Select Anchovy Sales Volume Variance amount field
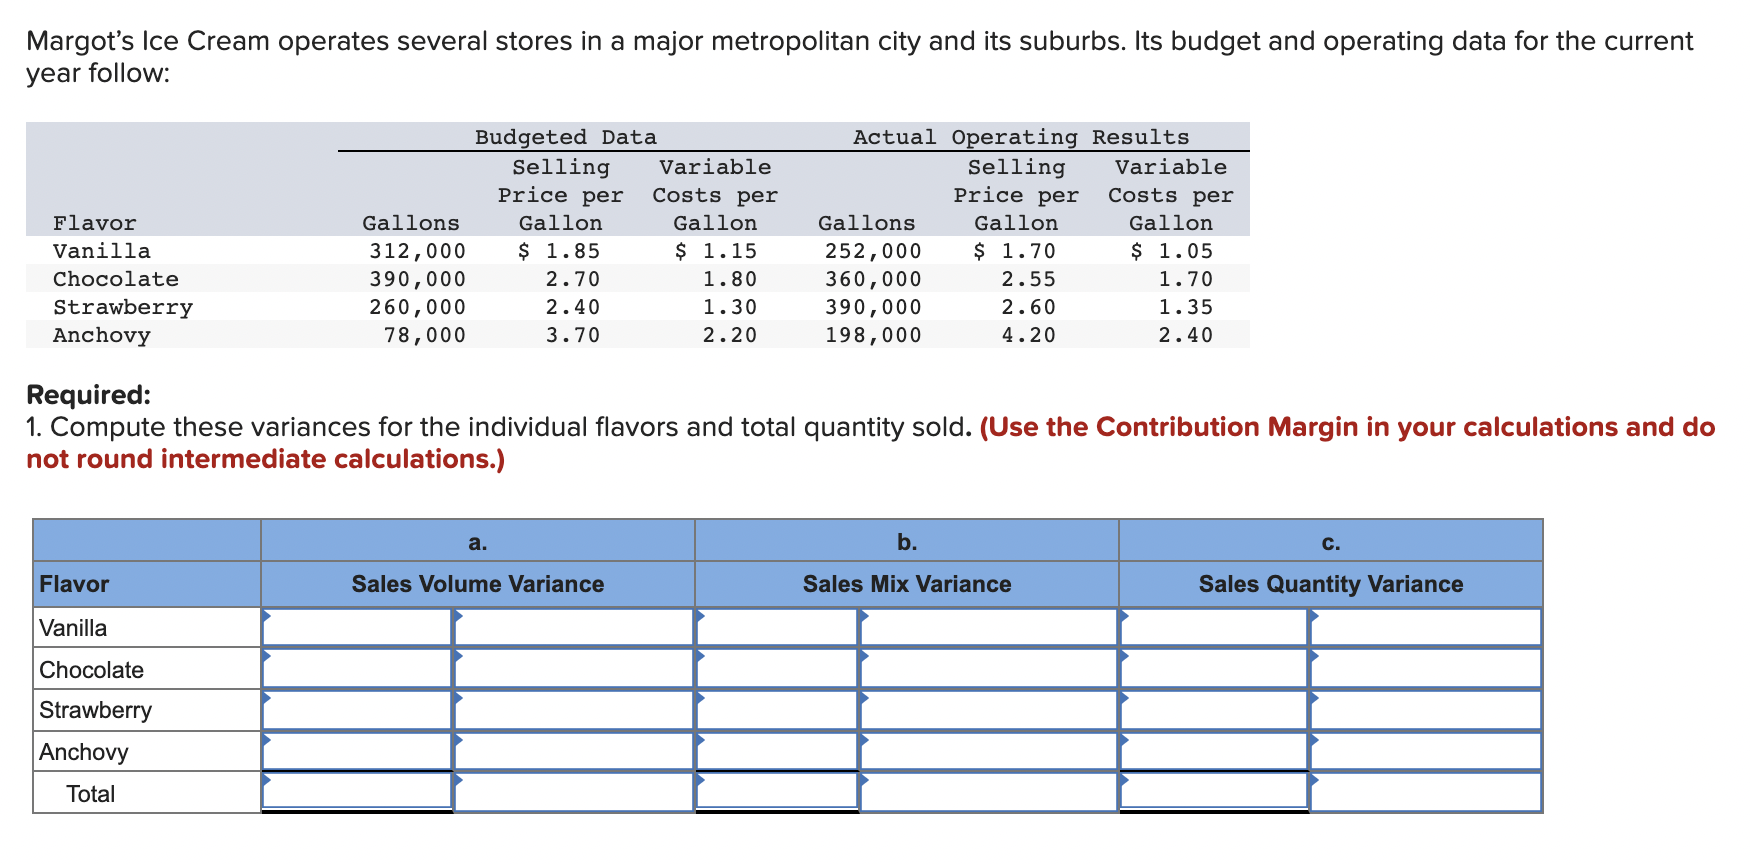The height and width of the screenshot is (864, 1750). point(357,751)
